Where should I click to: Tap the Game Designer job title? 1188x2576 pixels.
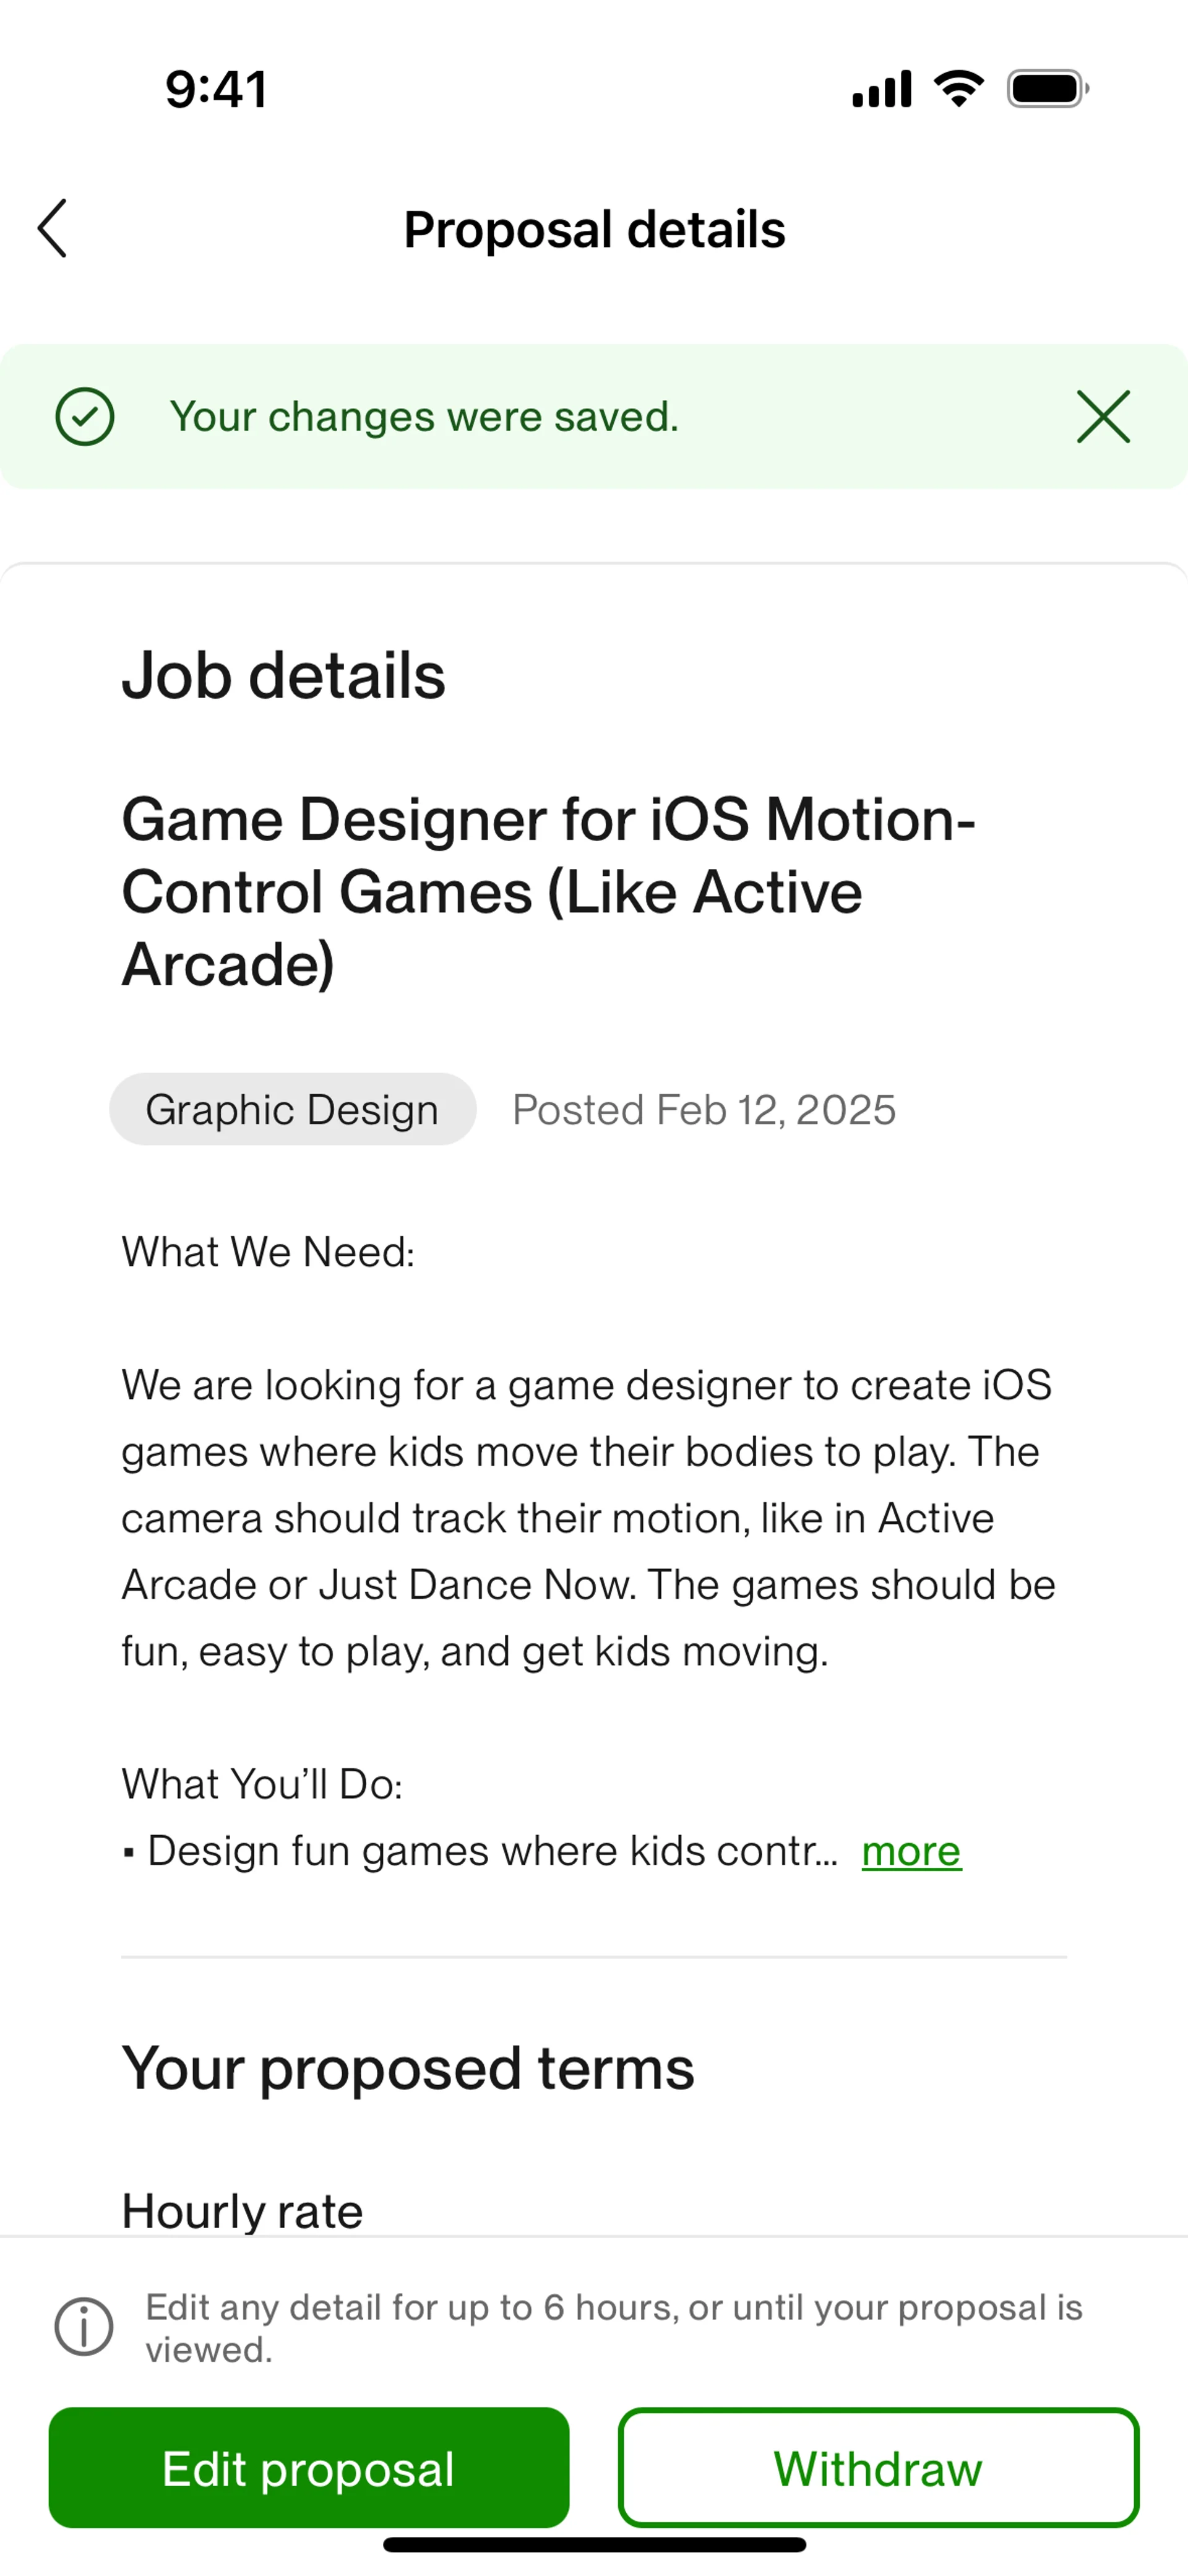(x=548, y=891)
